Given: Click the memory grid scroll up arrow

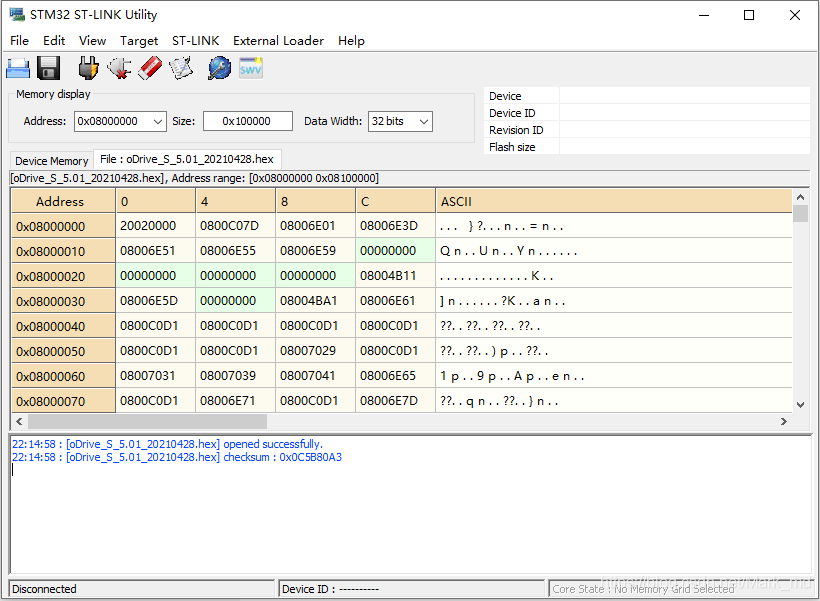Looking at the screenshot, I should [x=800, y=197].
